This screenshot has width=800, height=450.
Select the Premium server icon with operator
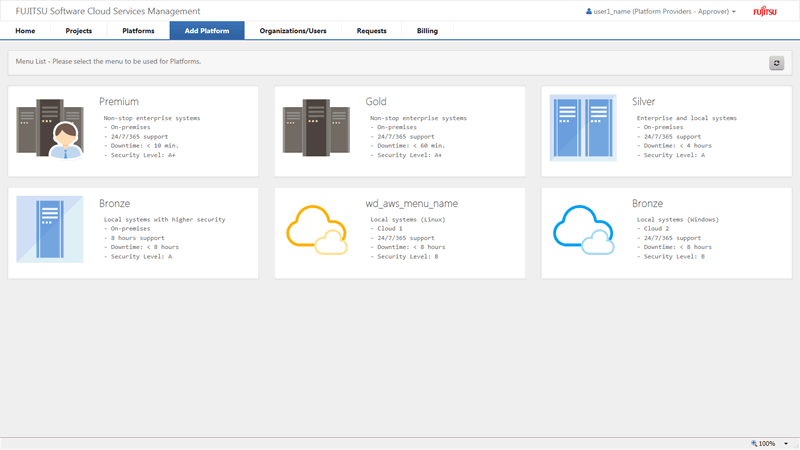coord(50,129)
